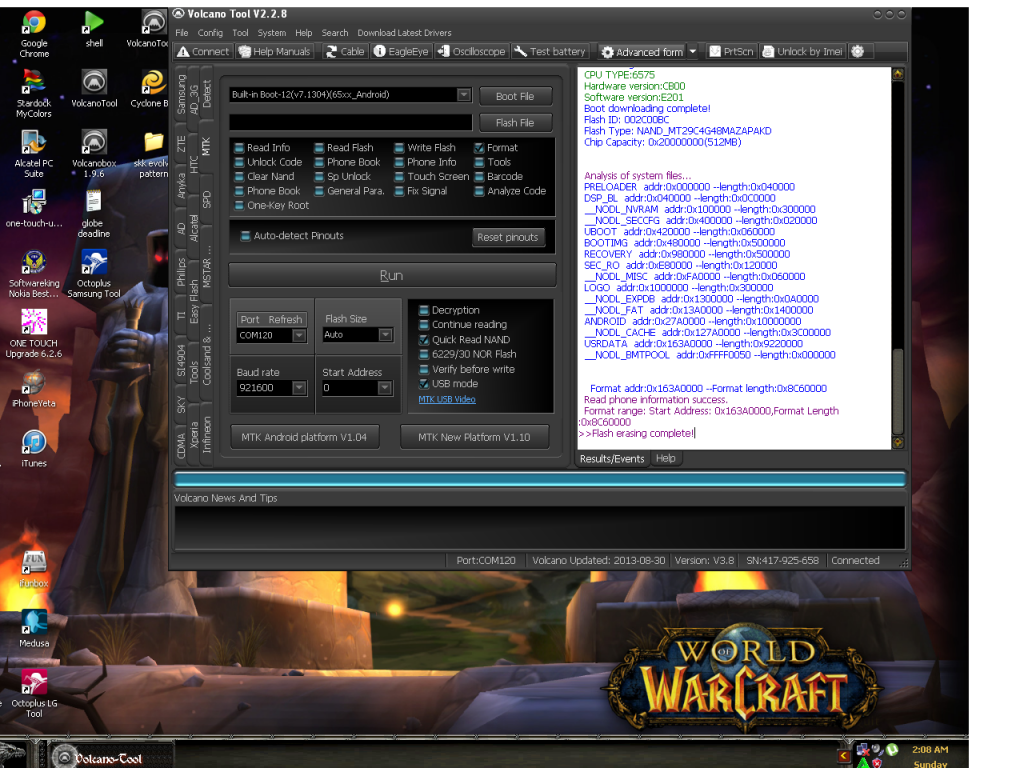The image size is (1024, 768).
Task: Select the Samsung vertical tab
Action: [181, 94]
